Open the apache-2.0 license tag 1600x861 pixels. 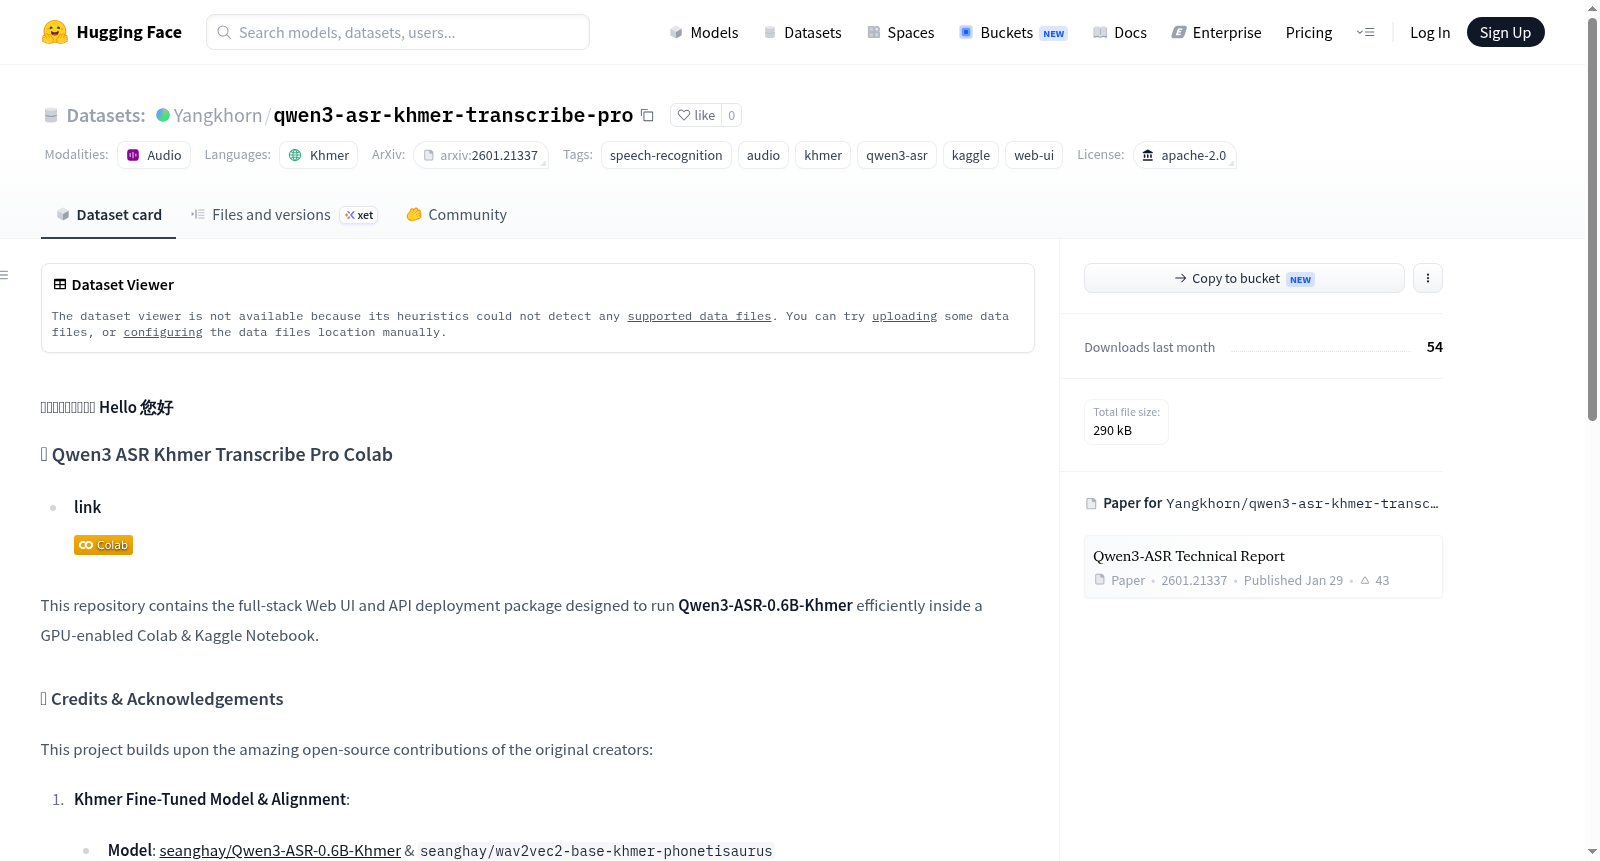coord(1185,155)
